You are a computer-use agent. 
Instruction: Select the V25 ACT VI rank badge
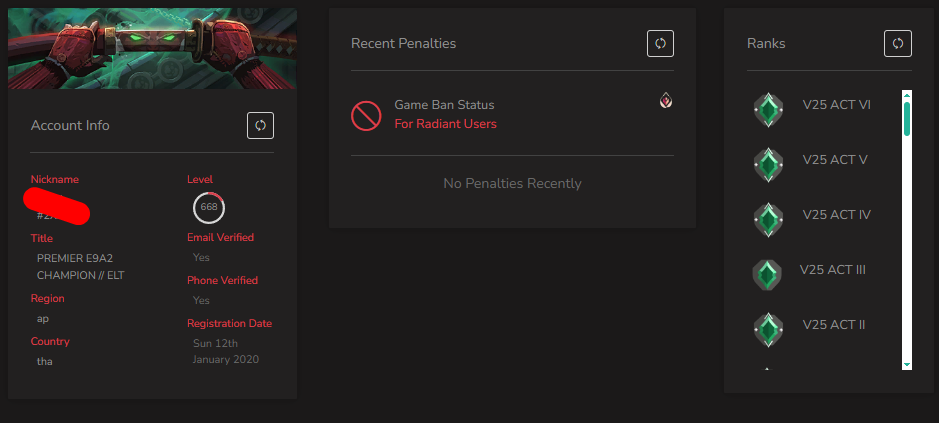pyautogui.click(x=768, y=110)
